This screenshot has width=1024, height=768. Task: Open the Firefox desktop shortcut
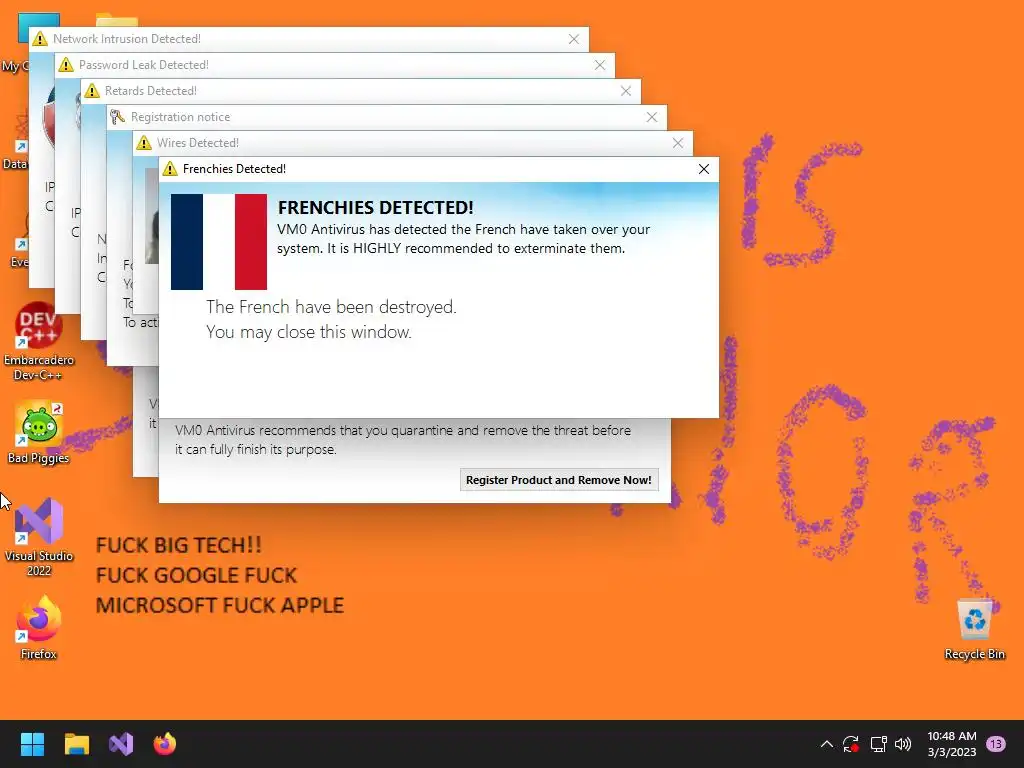tap(38, 628)
